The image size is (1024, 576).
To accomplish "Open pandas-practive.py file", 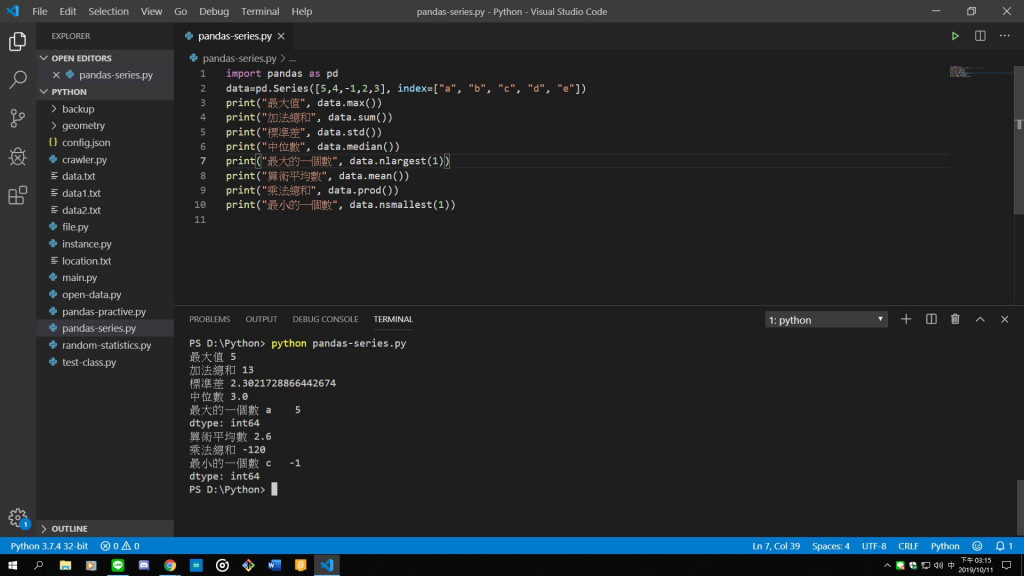I will pos(105,312).
